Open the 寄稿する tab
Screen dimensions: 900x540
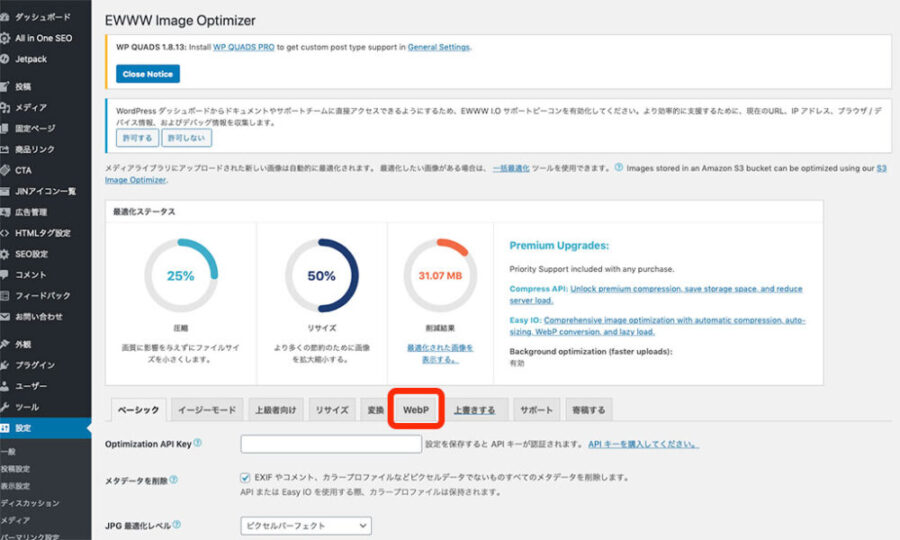click(x=588, y=410)
